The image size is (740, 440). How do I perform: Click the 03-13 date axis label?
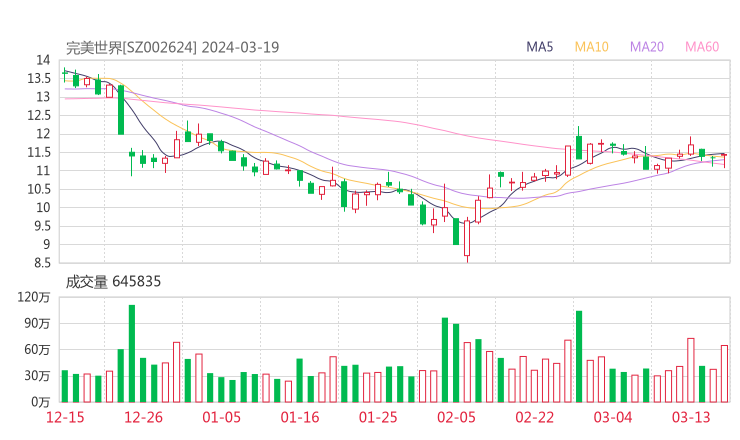691,417
